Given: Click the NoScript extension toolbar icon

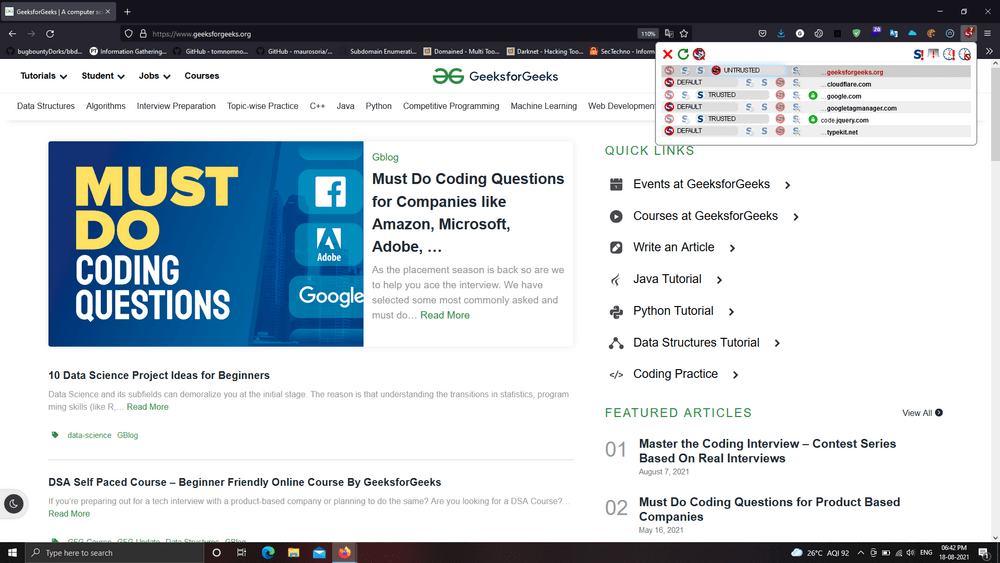Looking at the screenshot, I should point(969,33).
